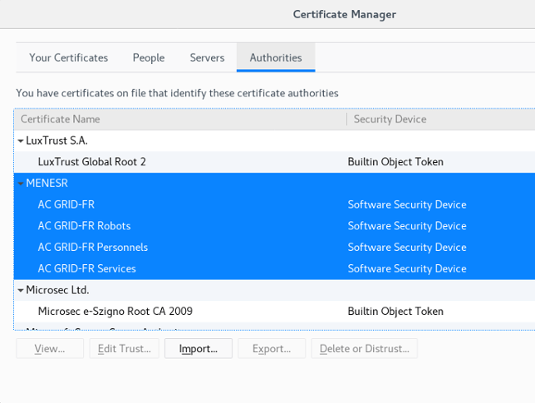Click the Delete or Distrust... button

point(364,348)
